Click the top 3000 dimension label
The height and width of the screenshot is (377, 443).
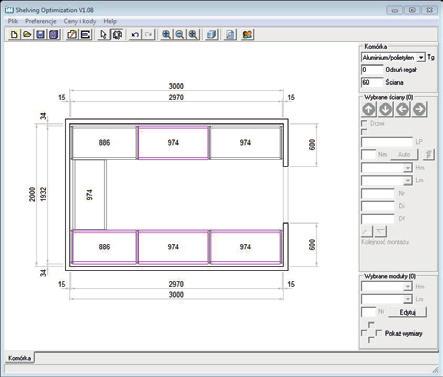click(x=176, y=86)
